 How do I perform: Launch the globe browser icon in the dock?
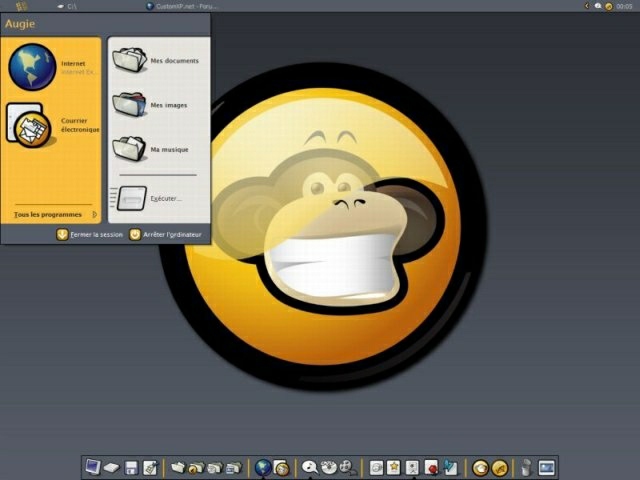[263, 468]
